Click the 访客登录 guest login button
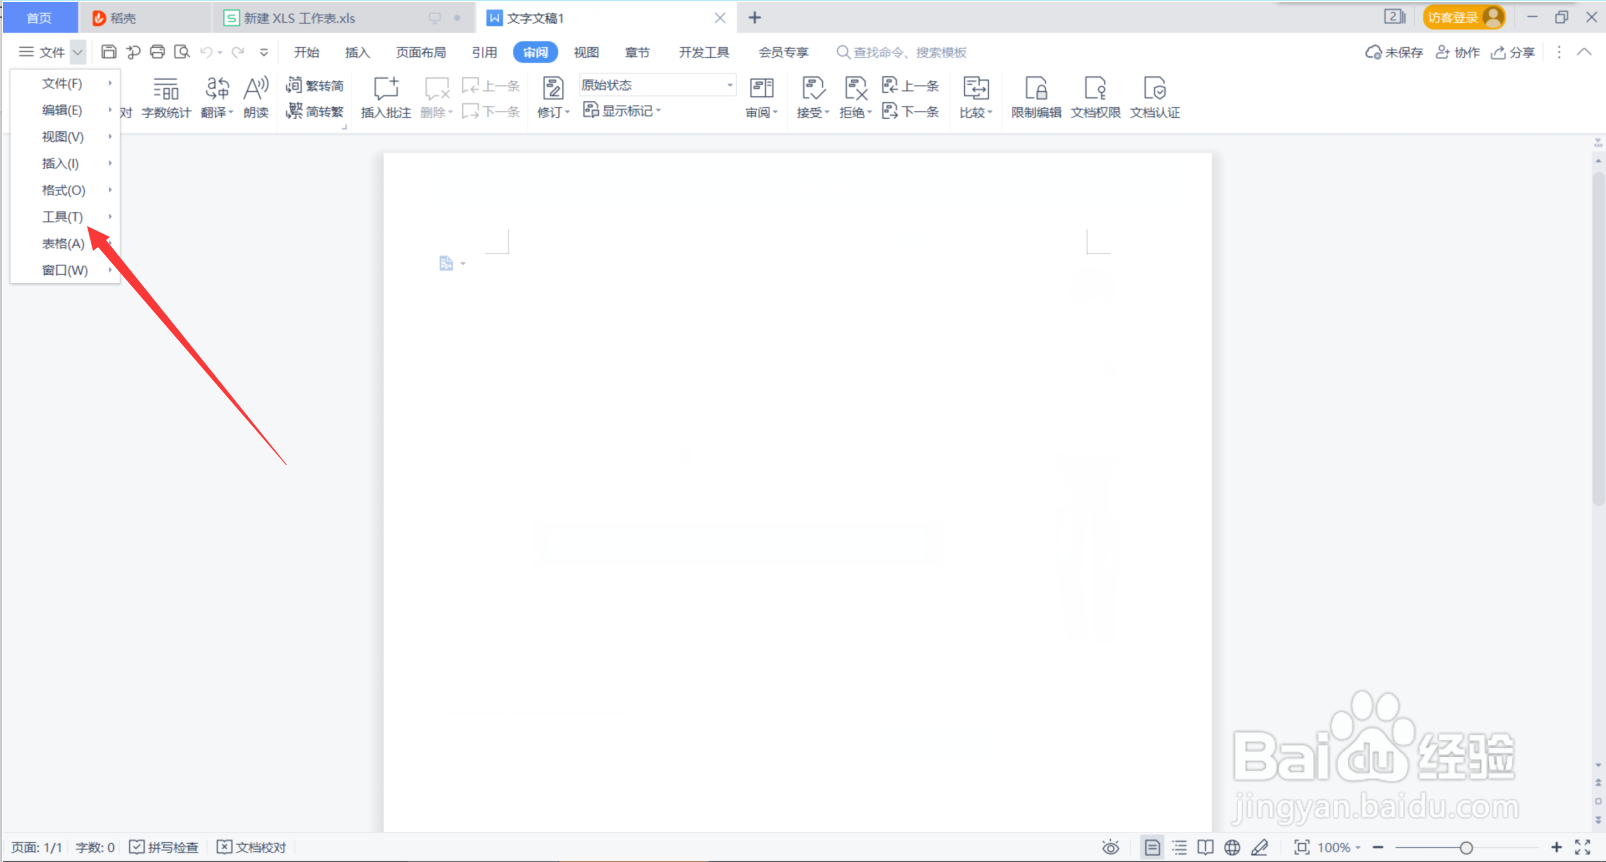 [1464, 17]
